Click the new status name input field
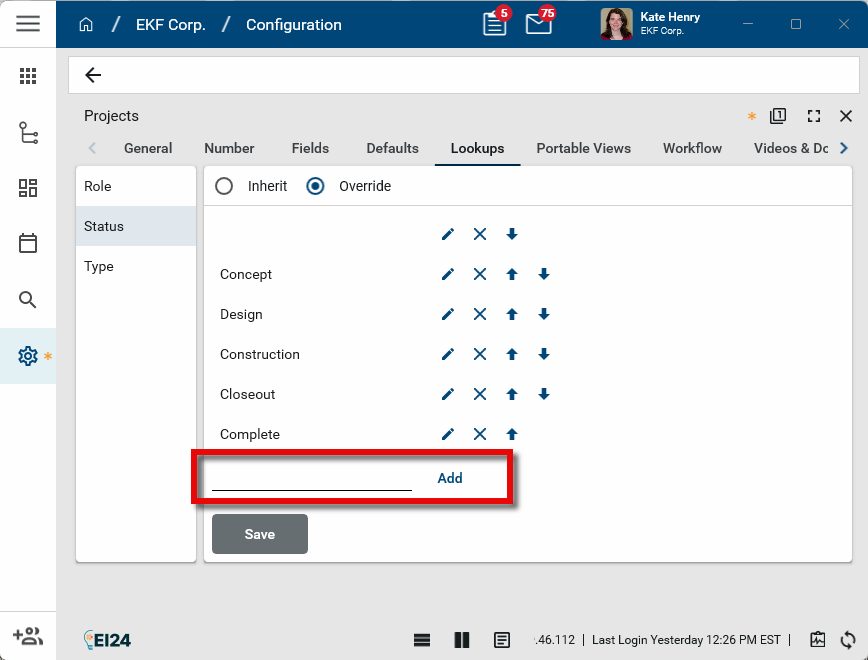The height and width of the screenshot is (660, 868). click(311, 478)
